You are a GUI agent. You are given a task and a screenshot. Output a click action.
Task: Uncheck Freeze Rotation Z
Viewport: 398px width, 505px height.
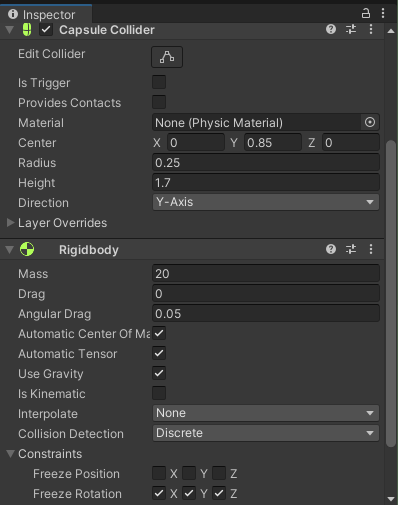point(219,493)
